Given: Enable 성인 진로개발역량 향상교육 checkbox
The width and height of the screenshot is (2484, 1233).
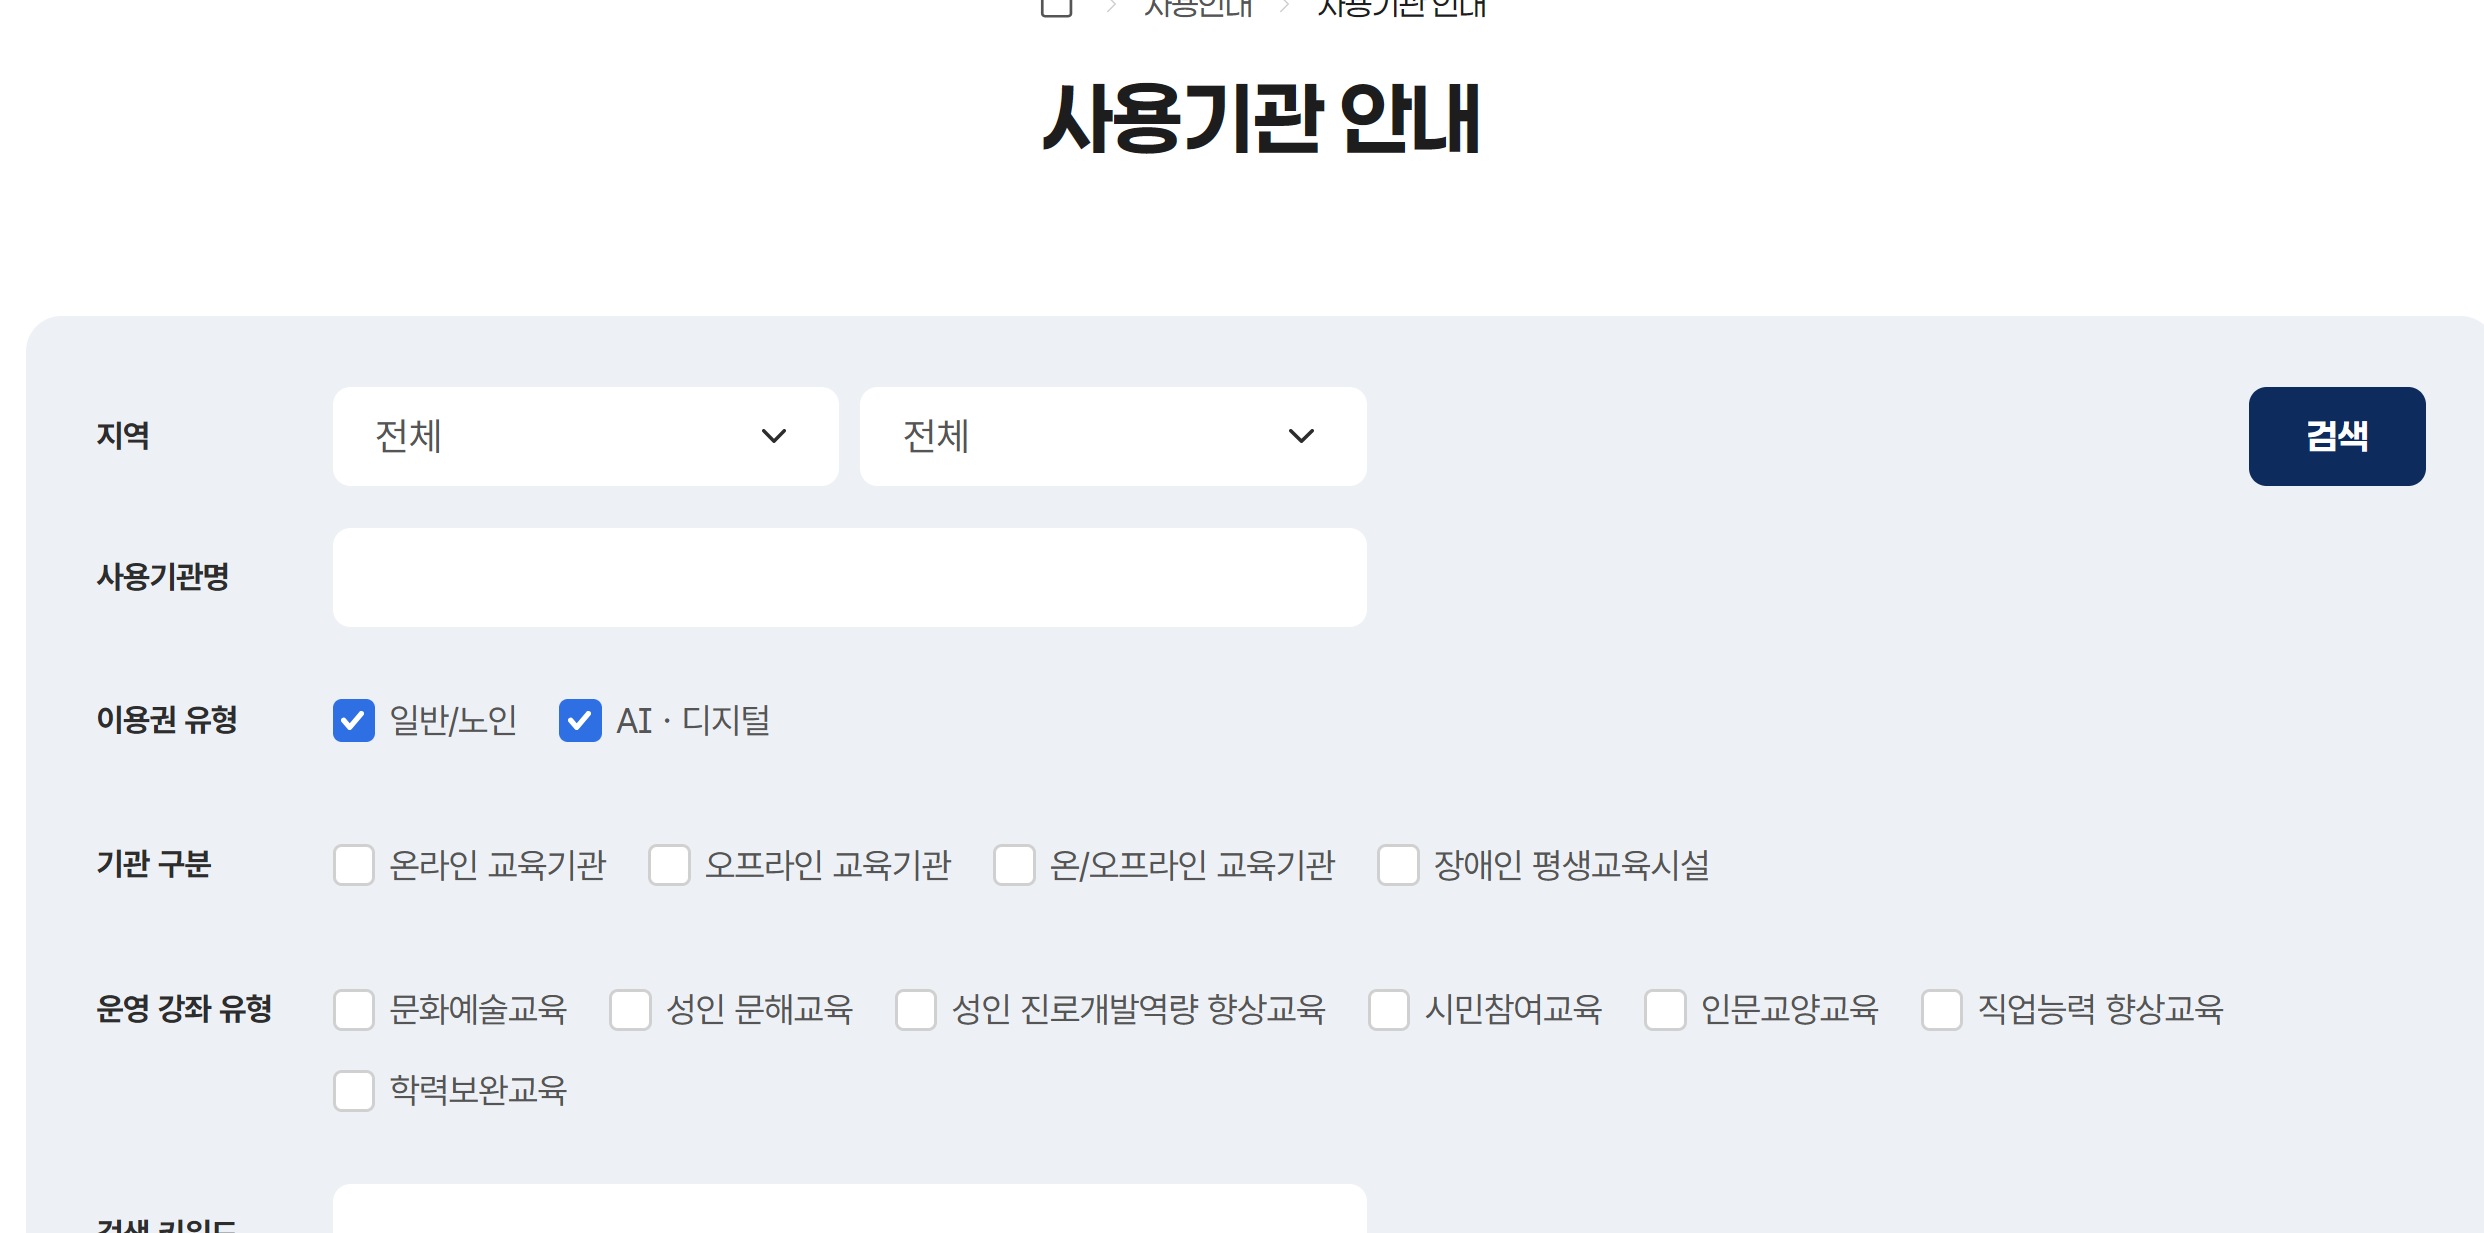Looking at the screenshot, I should [x=916, y=1010].
